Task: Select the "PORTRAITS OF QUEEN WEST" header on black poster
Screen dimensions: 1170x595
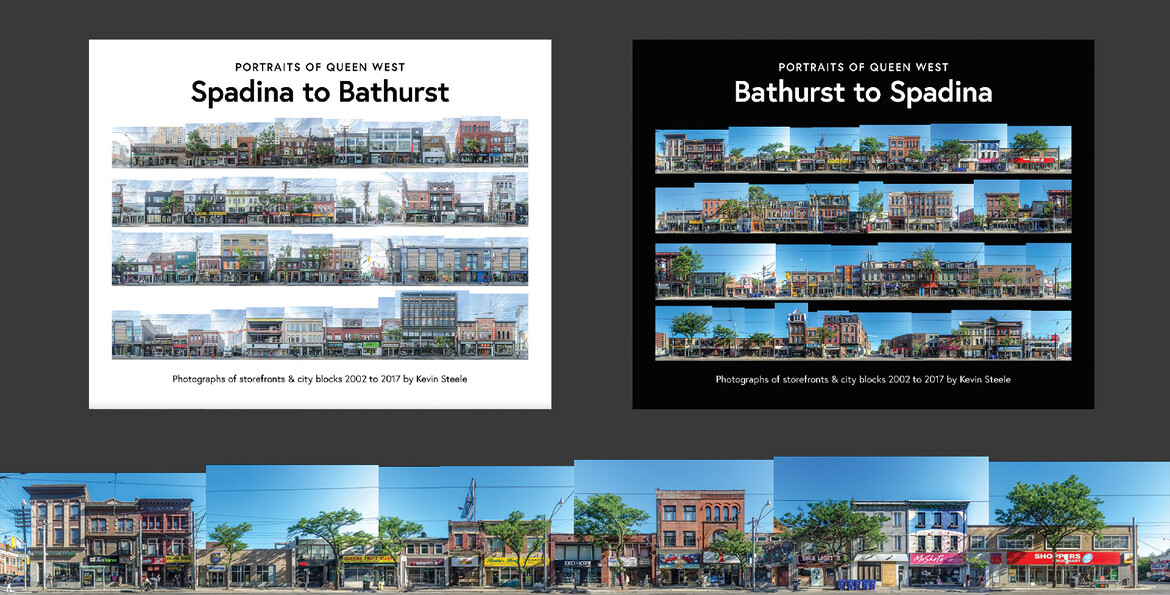Action: point(862,67)
